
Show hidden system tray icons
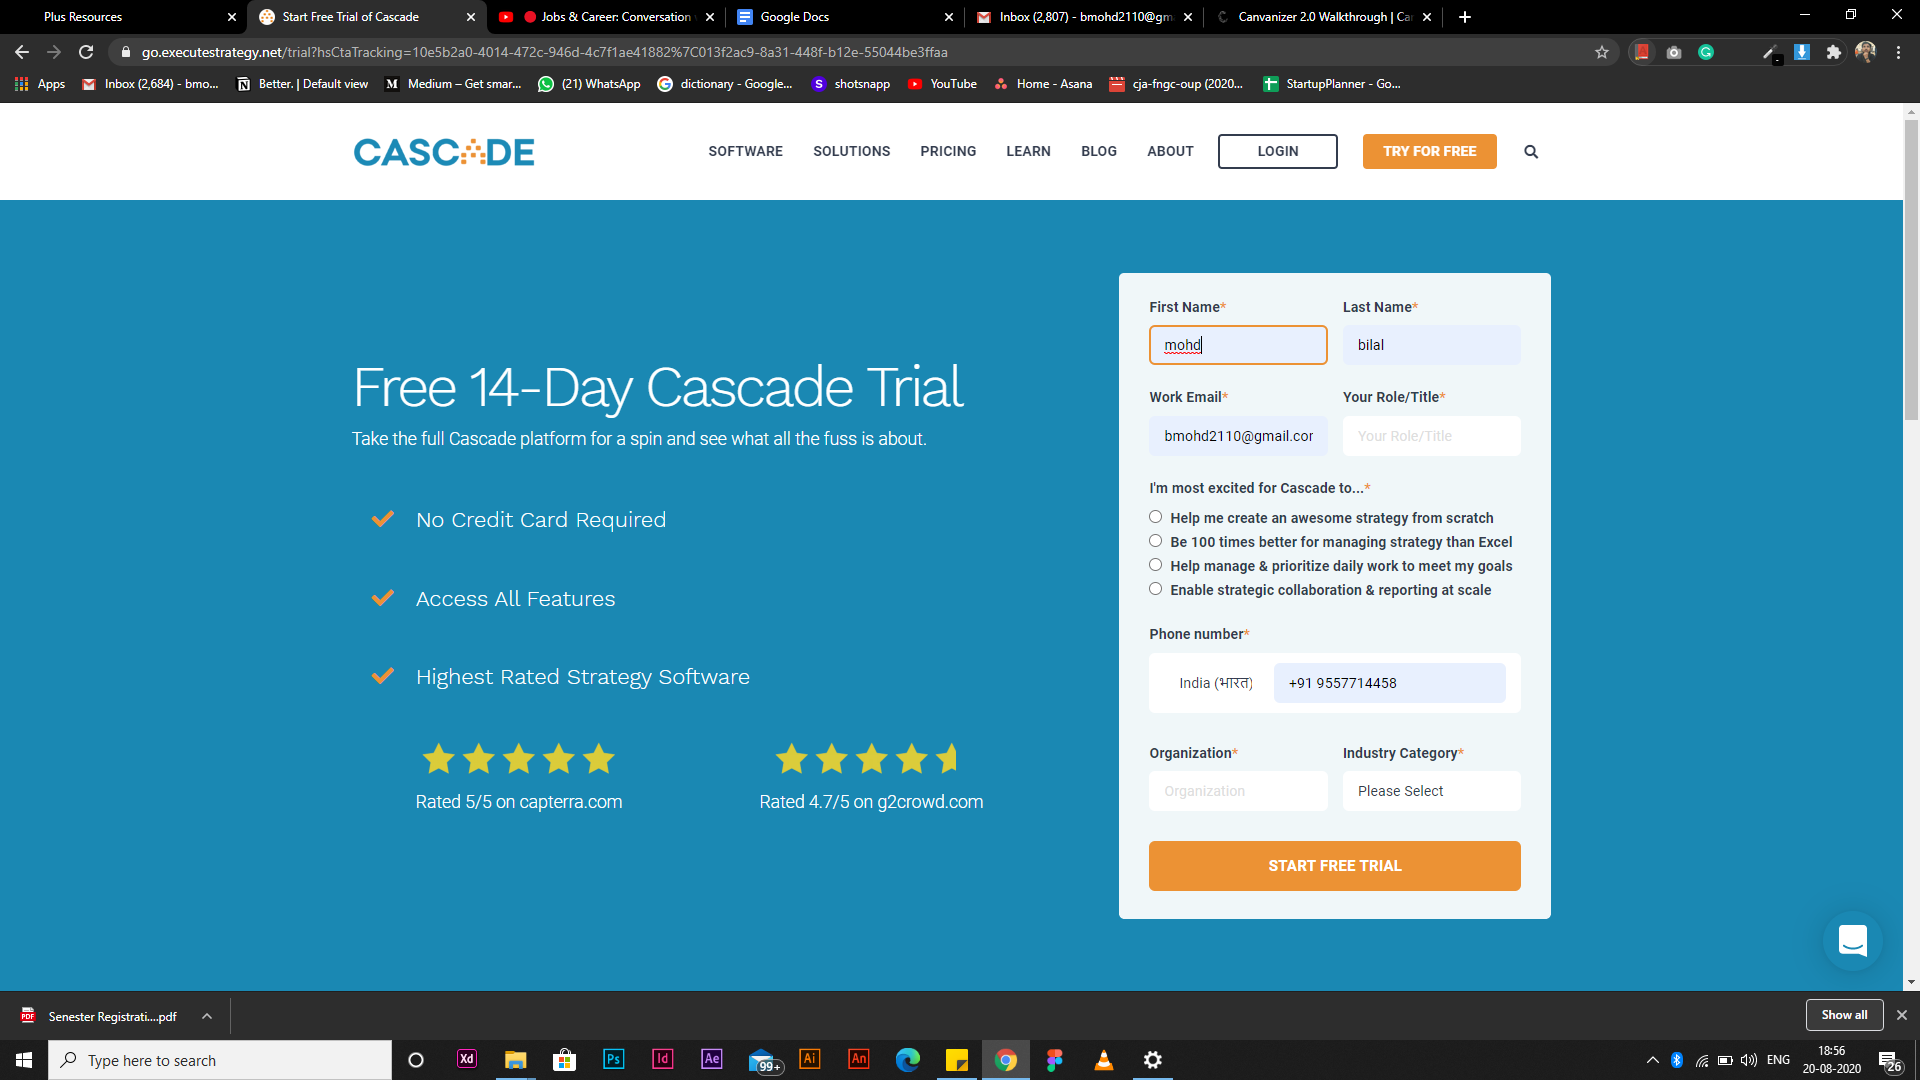point(1652,1060)
